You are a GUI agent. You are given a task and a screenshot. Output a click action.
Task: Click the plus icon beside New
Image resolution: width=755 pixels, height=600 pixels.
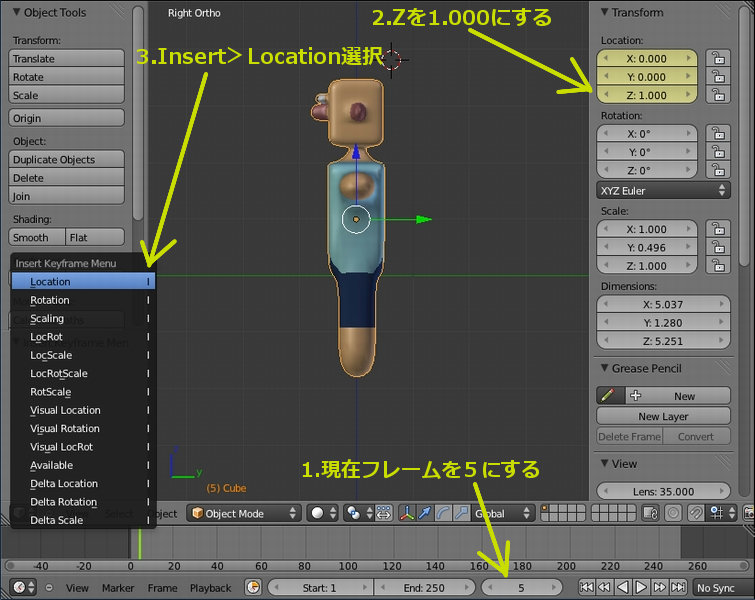pyautogui.click(x=636, y=396)
